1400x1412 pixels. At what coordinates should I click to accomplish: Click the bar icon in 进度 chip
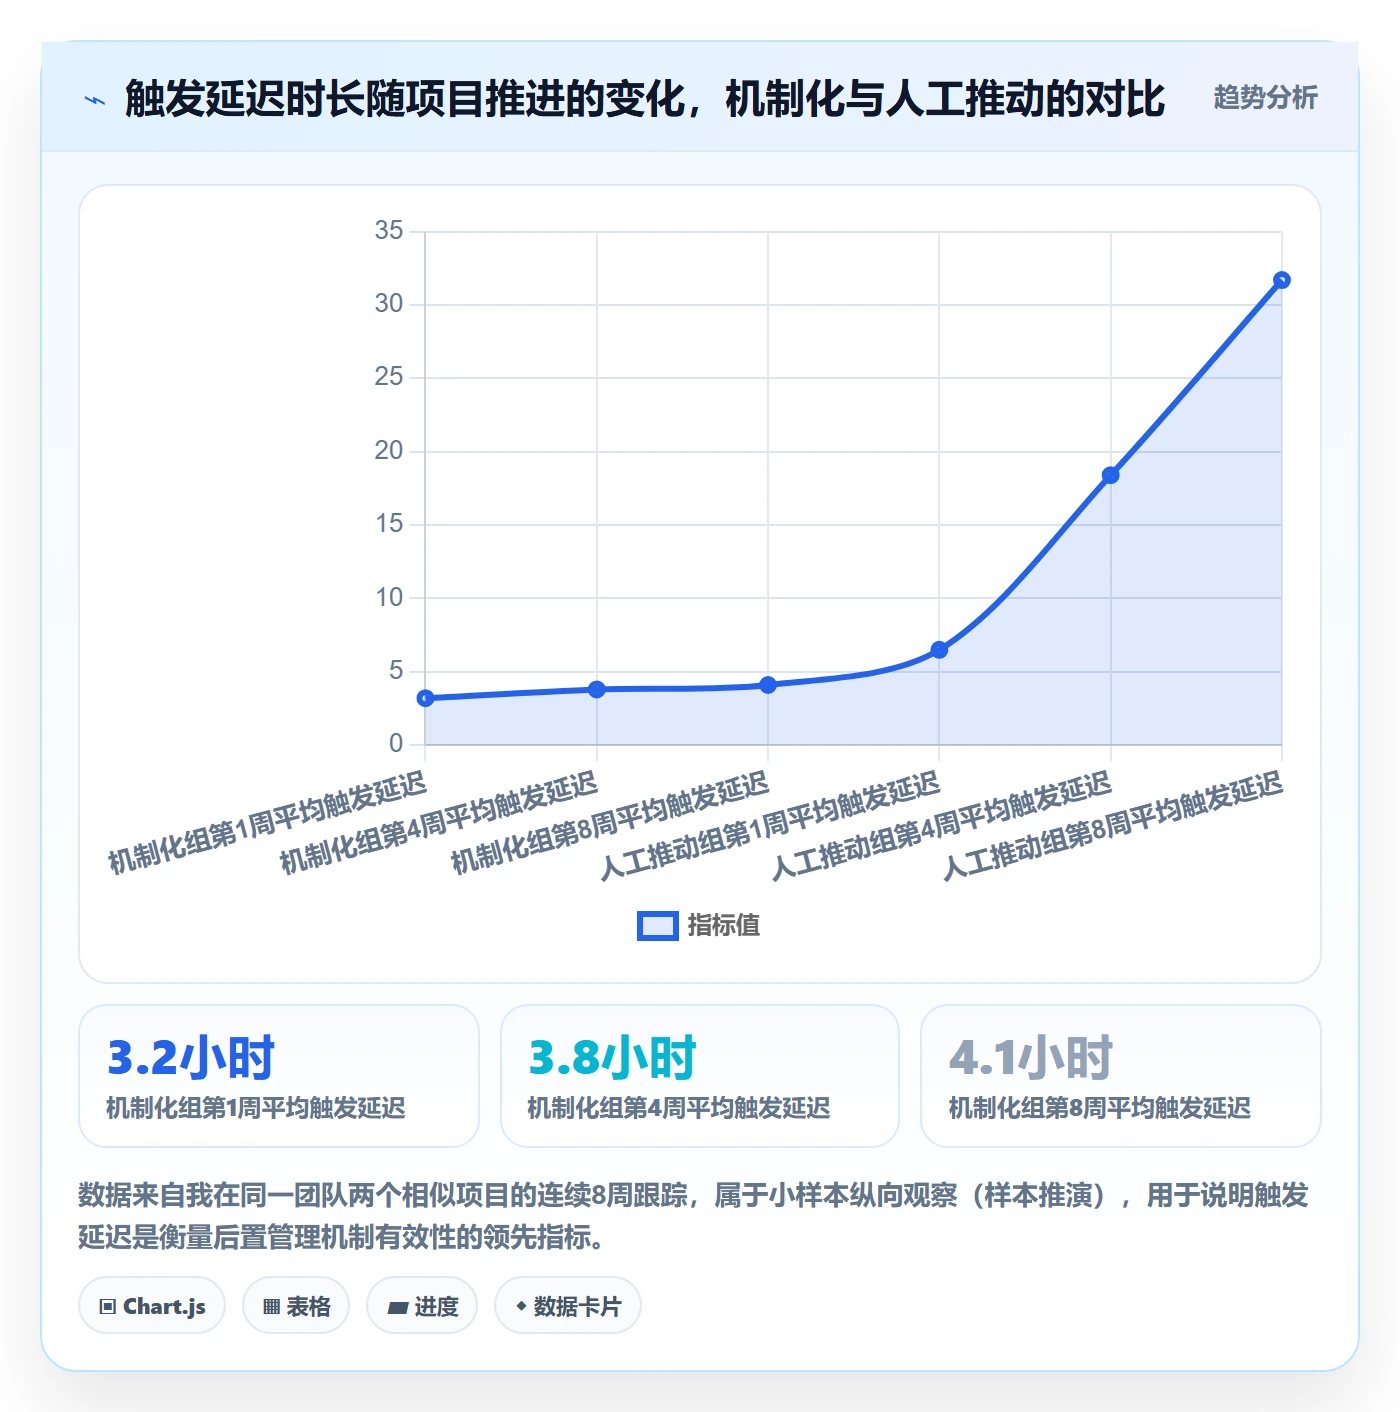coord(397,1307)
